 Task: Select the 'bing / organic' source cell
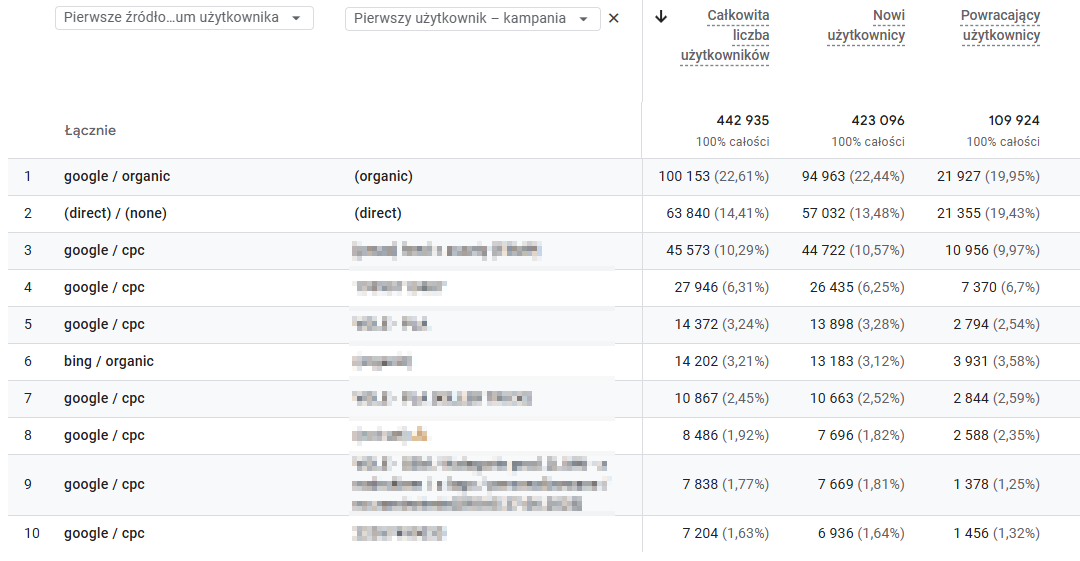click(x=109, y=362)
